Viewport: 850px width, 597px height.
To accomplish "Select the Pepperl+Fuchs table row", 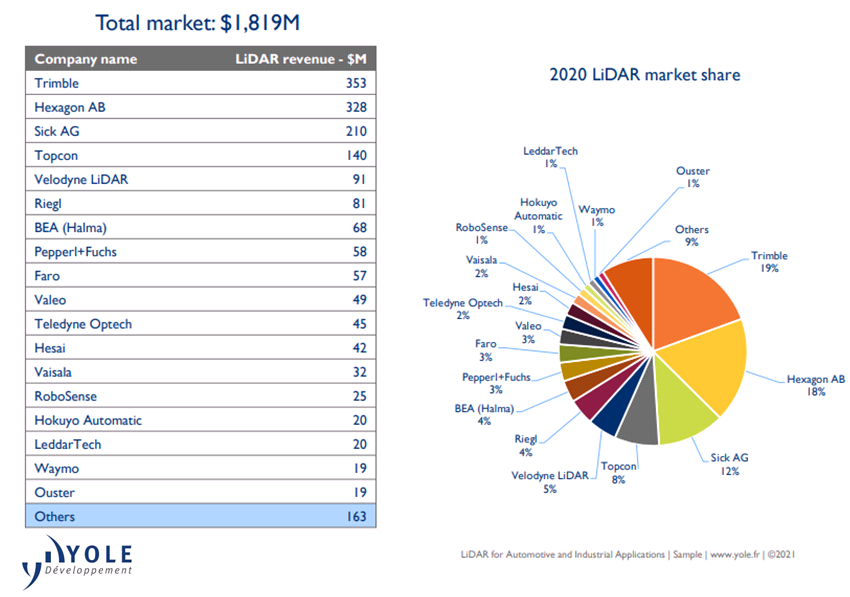I will click(201, 252).
